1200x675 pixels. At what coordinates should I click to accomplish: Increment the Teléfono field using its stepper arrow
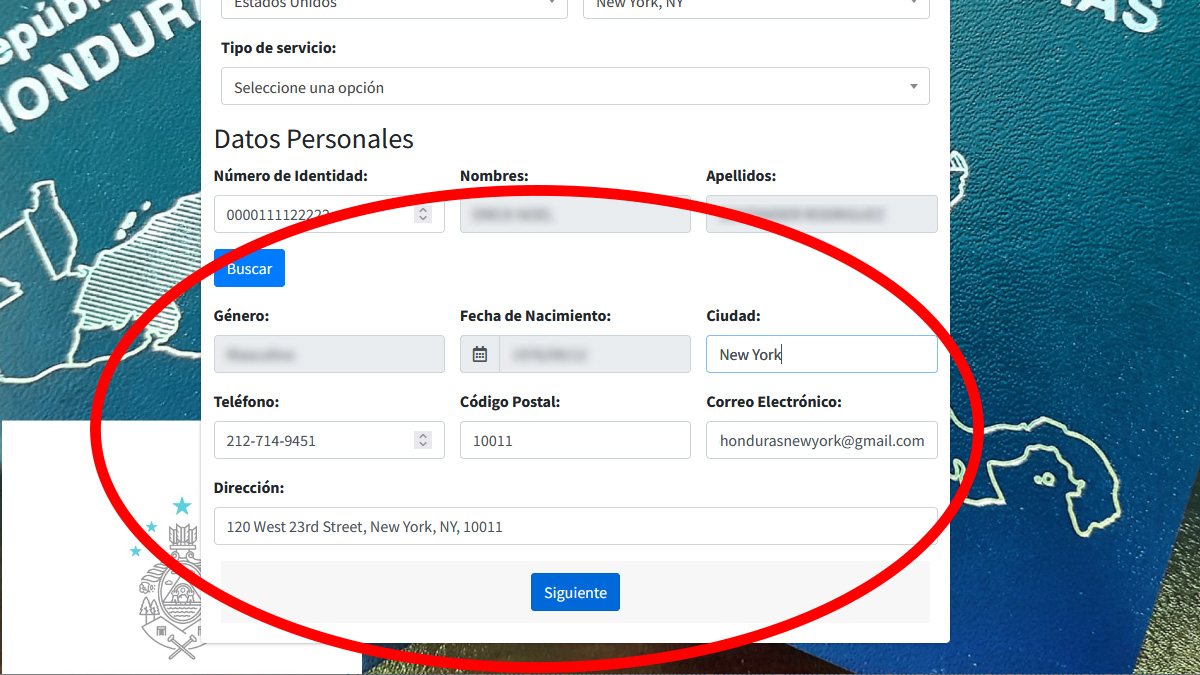[423, 435]
